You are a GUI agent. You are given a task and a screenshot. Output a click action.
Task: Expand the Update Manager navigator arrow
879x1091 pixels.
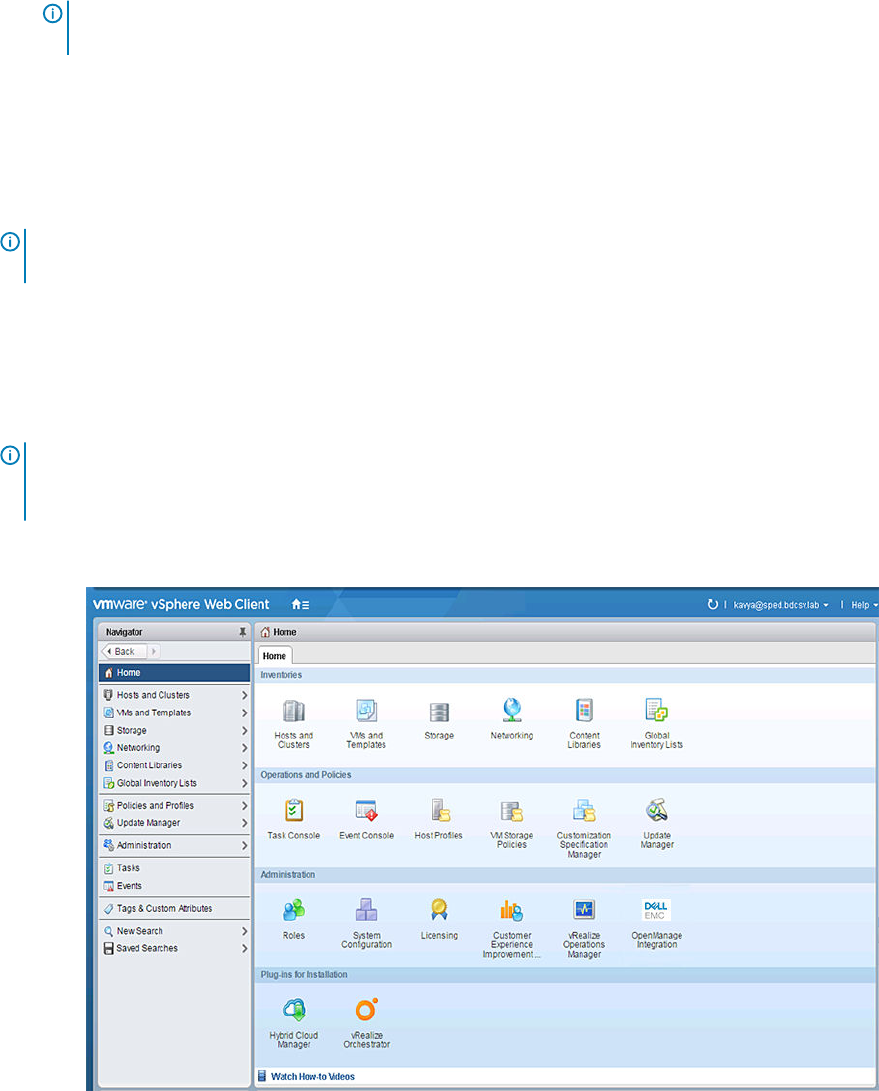click(x=244, y=823)
